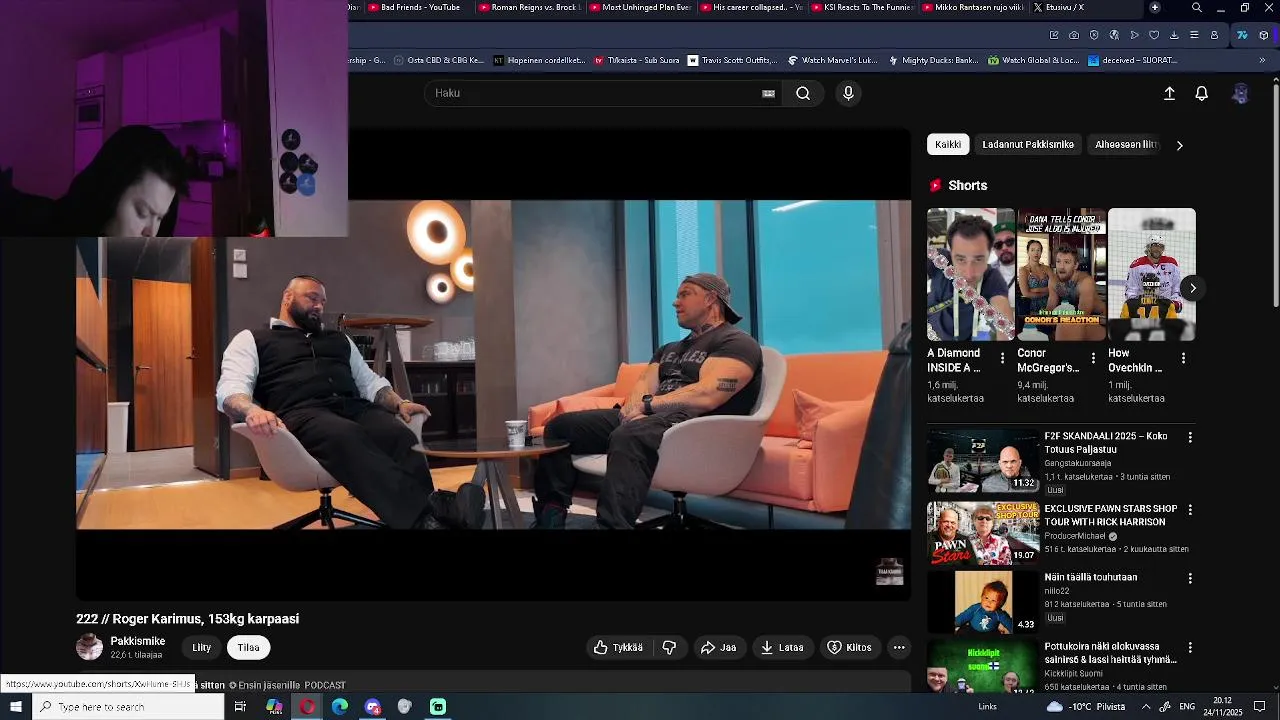This screenshot has width=1280, height=720.
Task: Start voice search with the microphone icon
Action: pyautogui.click(x=848, y=93)
